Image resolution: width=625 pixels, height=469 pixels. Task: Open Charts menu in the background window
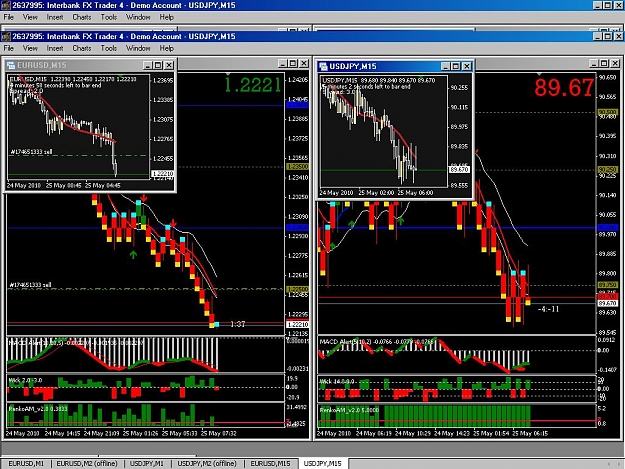click(x=82, y=17)
